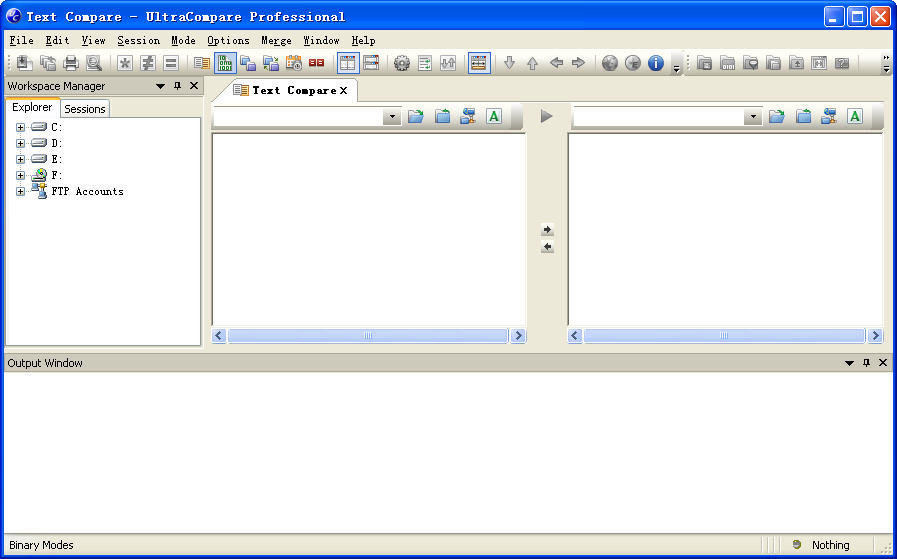Merge to right with the small right arrow
The width and height of the screenshot is (897, 559).
click(547, 230)
